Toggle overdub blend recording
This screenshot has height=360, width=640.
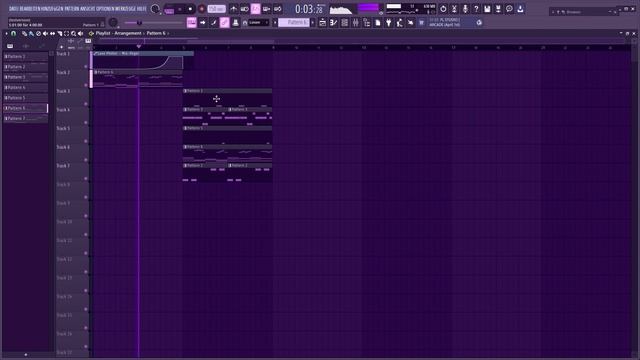pos(267,9)
